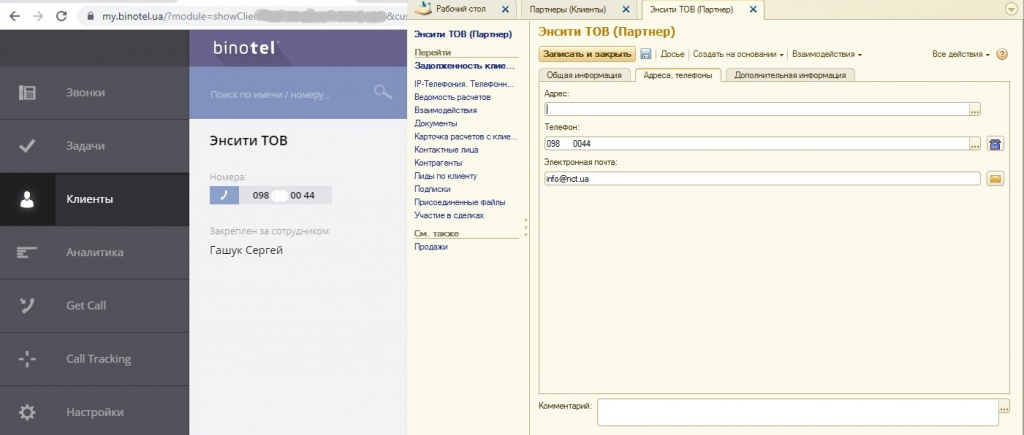Send email via envelope icon
Screen dimensions: 1024x435
(x=995, y=178)
